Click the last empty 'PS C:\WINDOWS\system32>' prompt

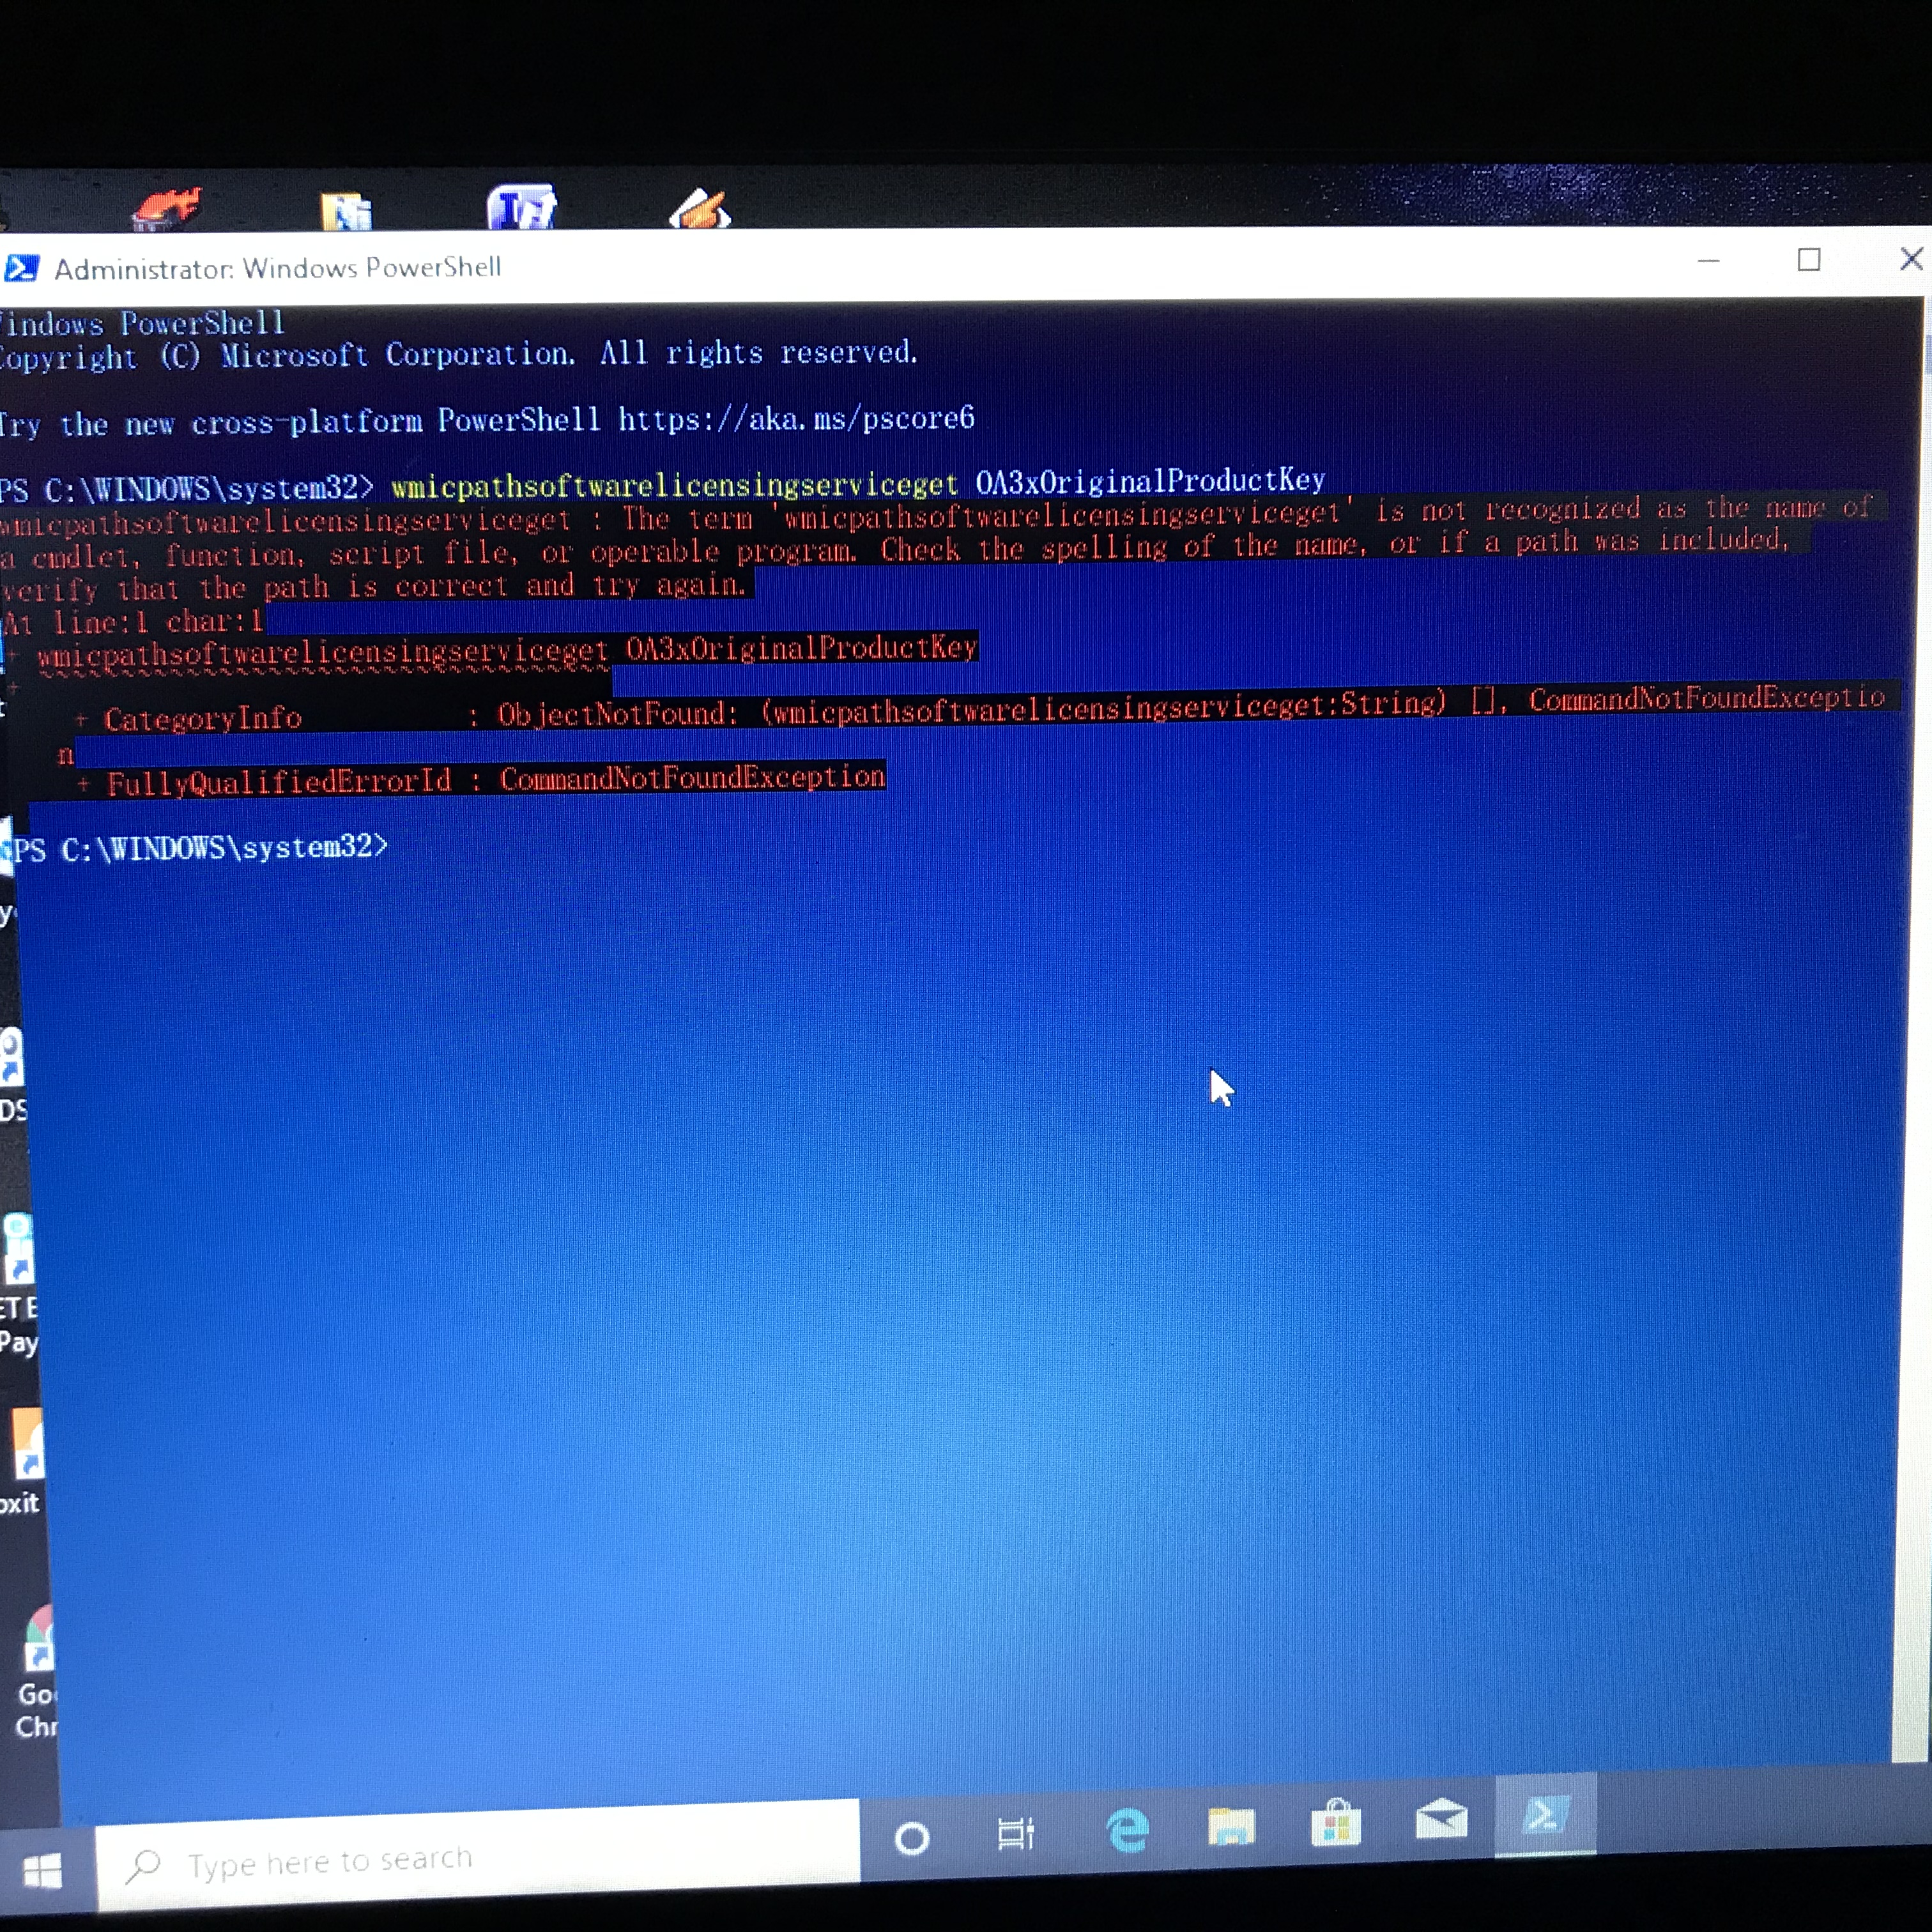click(200, 848)
